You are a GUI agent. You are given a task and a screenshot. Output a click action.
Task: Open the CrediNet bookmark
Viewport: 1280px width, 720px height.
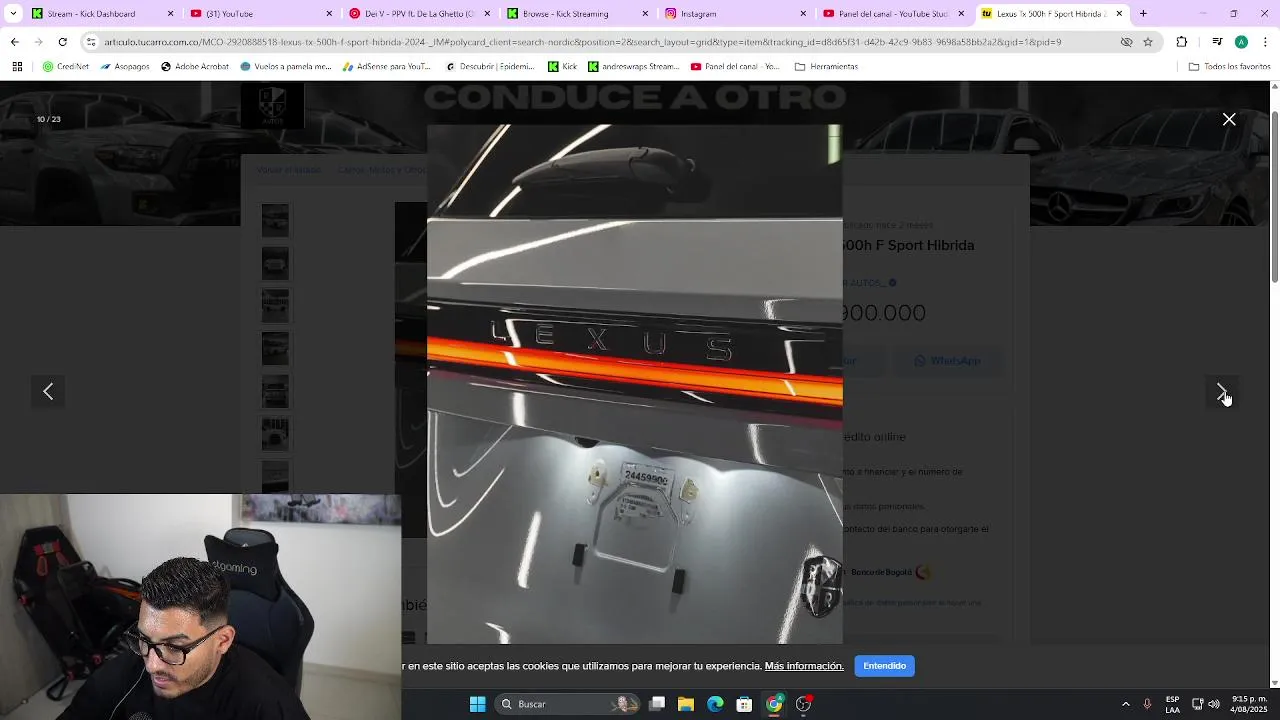tap(66, 66)
